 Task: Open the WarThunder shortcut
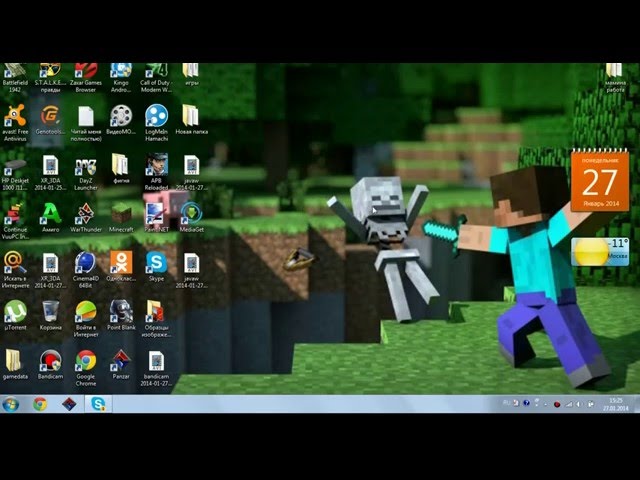point(86,217)
